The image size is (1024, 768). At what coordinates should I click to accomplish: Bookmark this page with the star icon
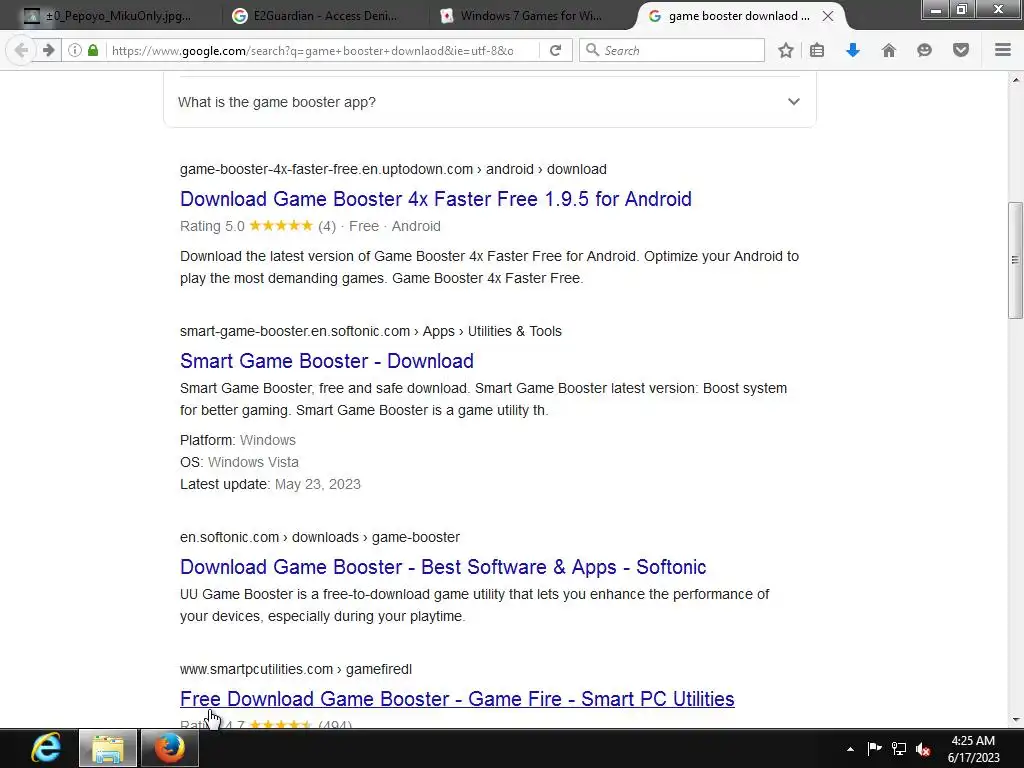(786, 50)
